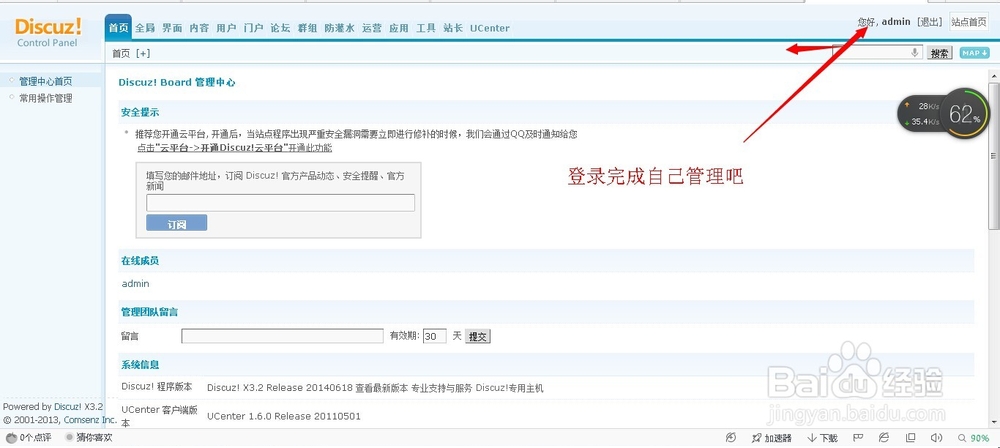
Task: Click the browser mode switch icon in status bar
Action: click(884, 438)
